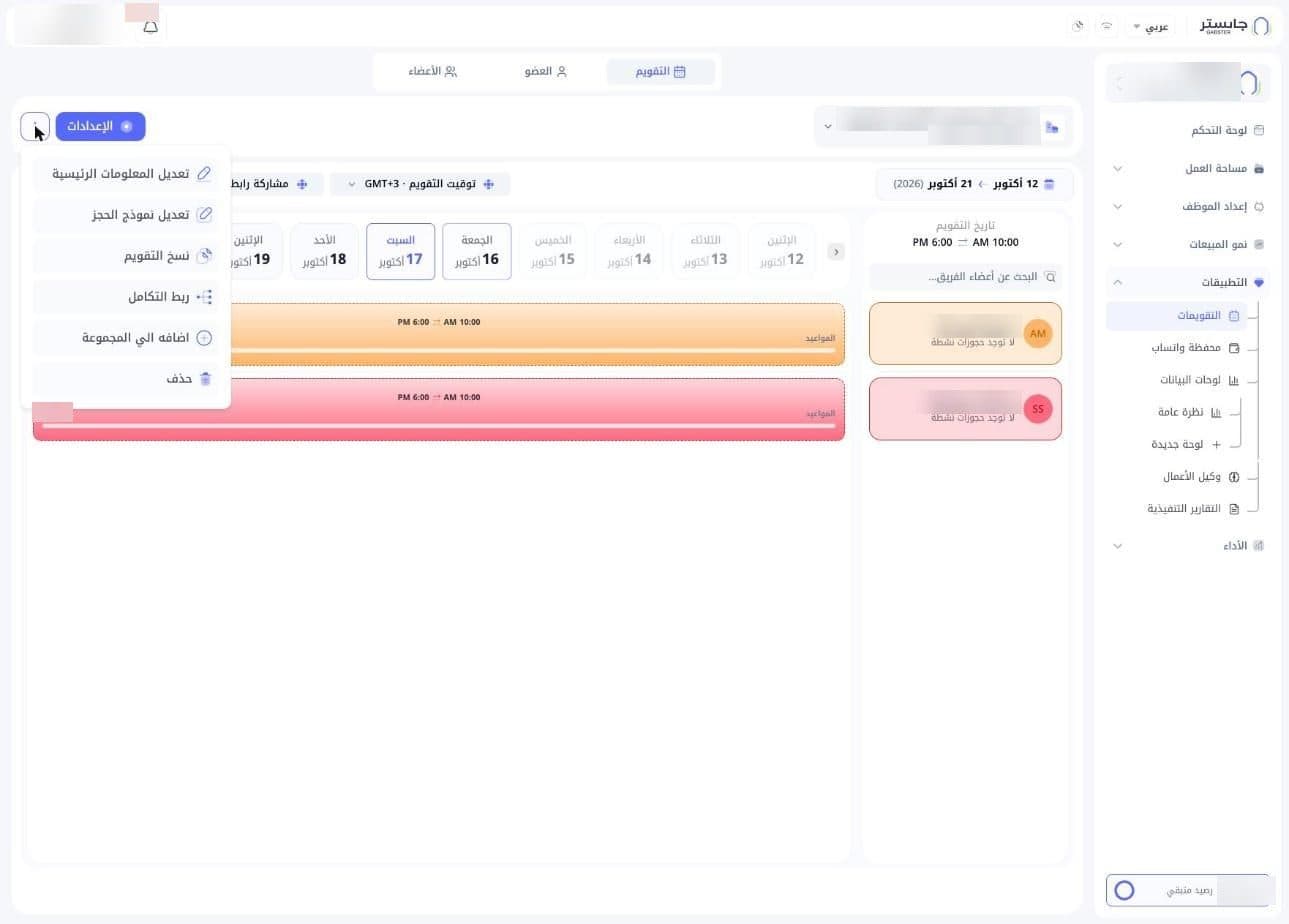
Task: Click the calendar group icon in selector
Action: (1051, 127)
